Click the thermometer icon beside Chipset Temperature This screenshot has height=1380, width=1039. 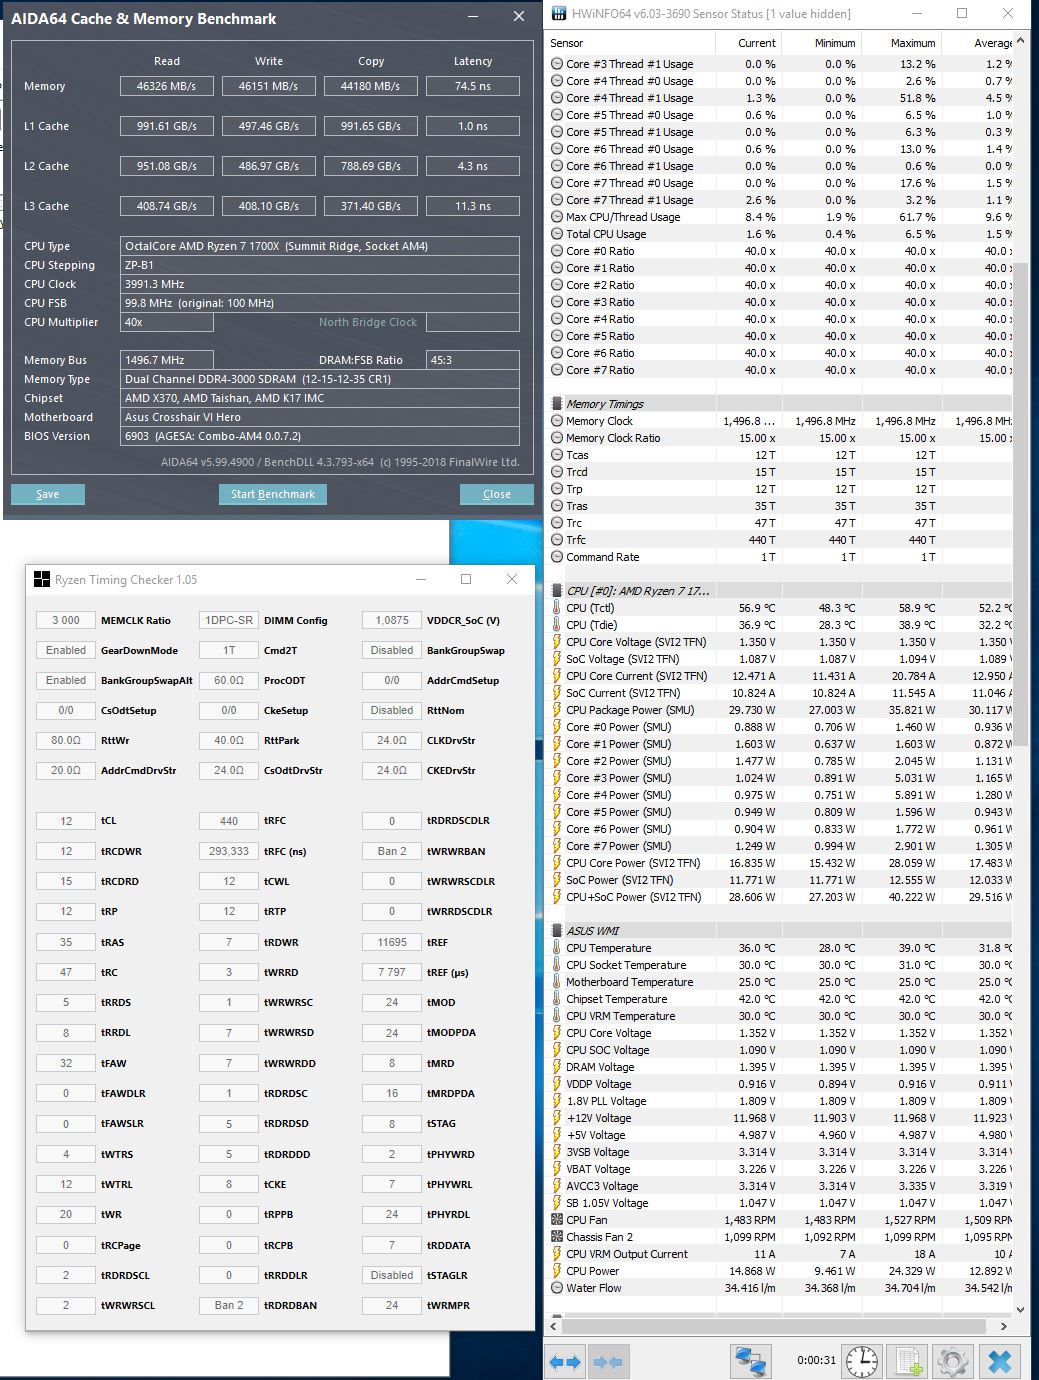click(557, 999)
